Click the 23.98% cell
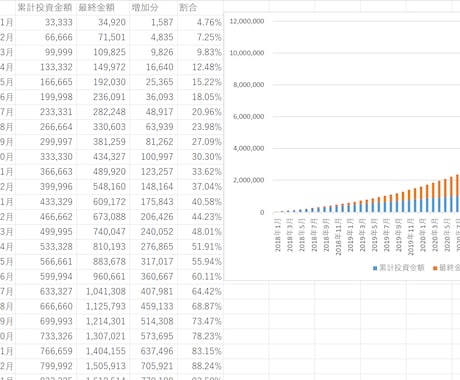This screenshot has height=380, width=460. tap(200, 127)
